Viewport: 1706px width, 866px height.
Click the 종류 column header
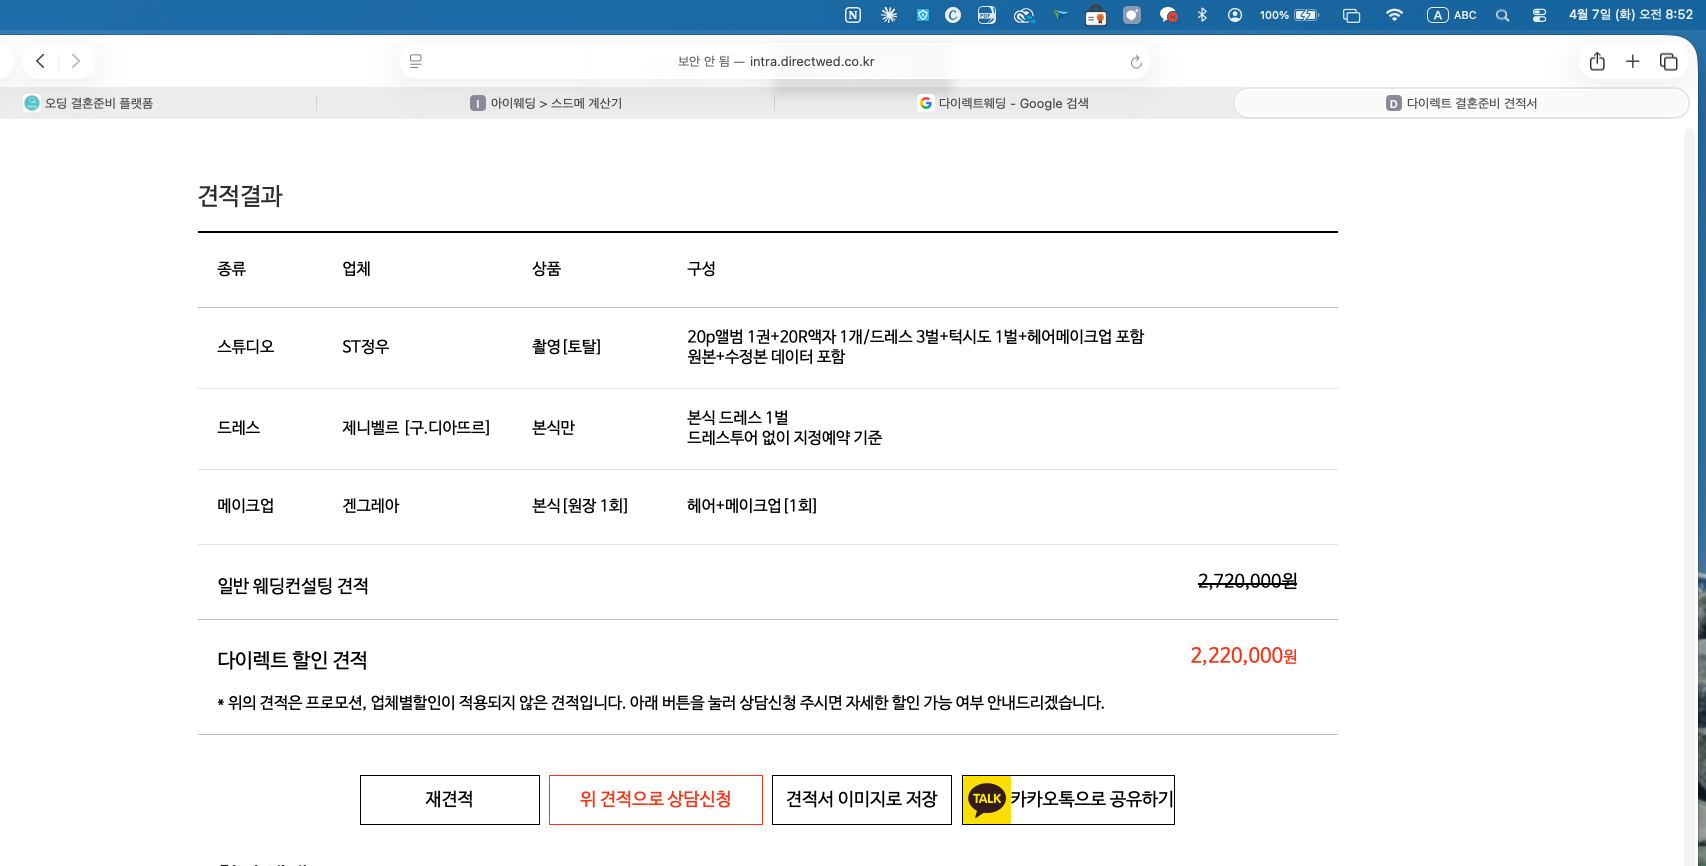tap(231, 269)
